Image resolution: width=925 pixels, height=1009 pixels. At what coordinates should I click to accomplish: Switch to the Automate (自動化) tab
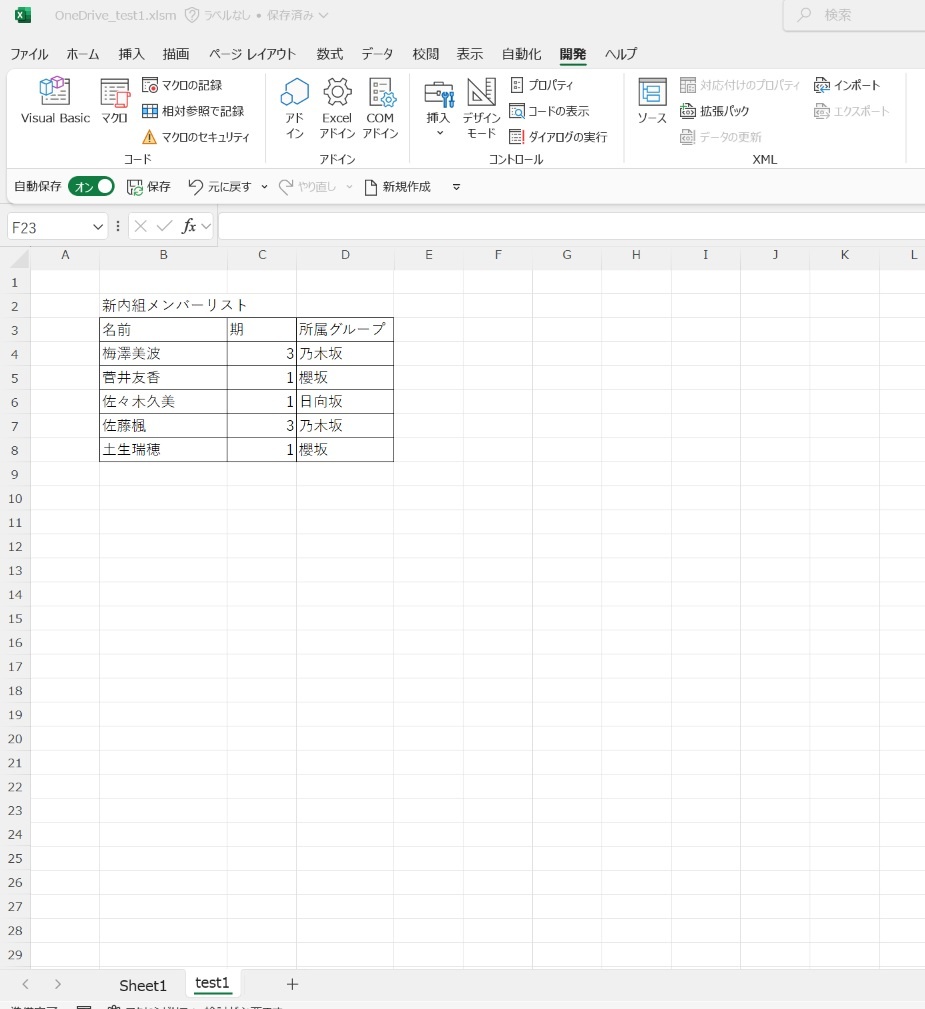(521, 54)
